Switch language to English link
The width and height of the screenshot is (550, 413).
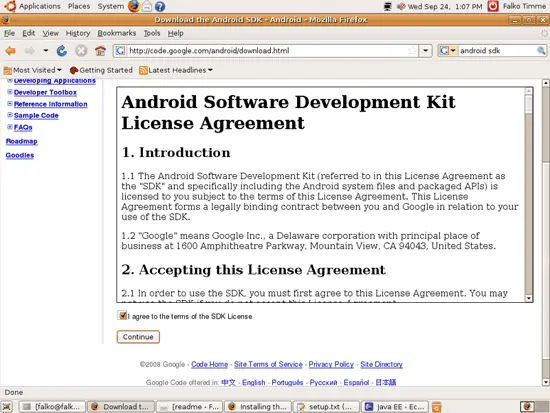point(254,382)
